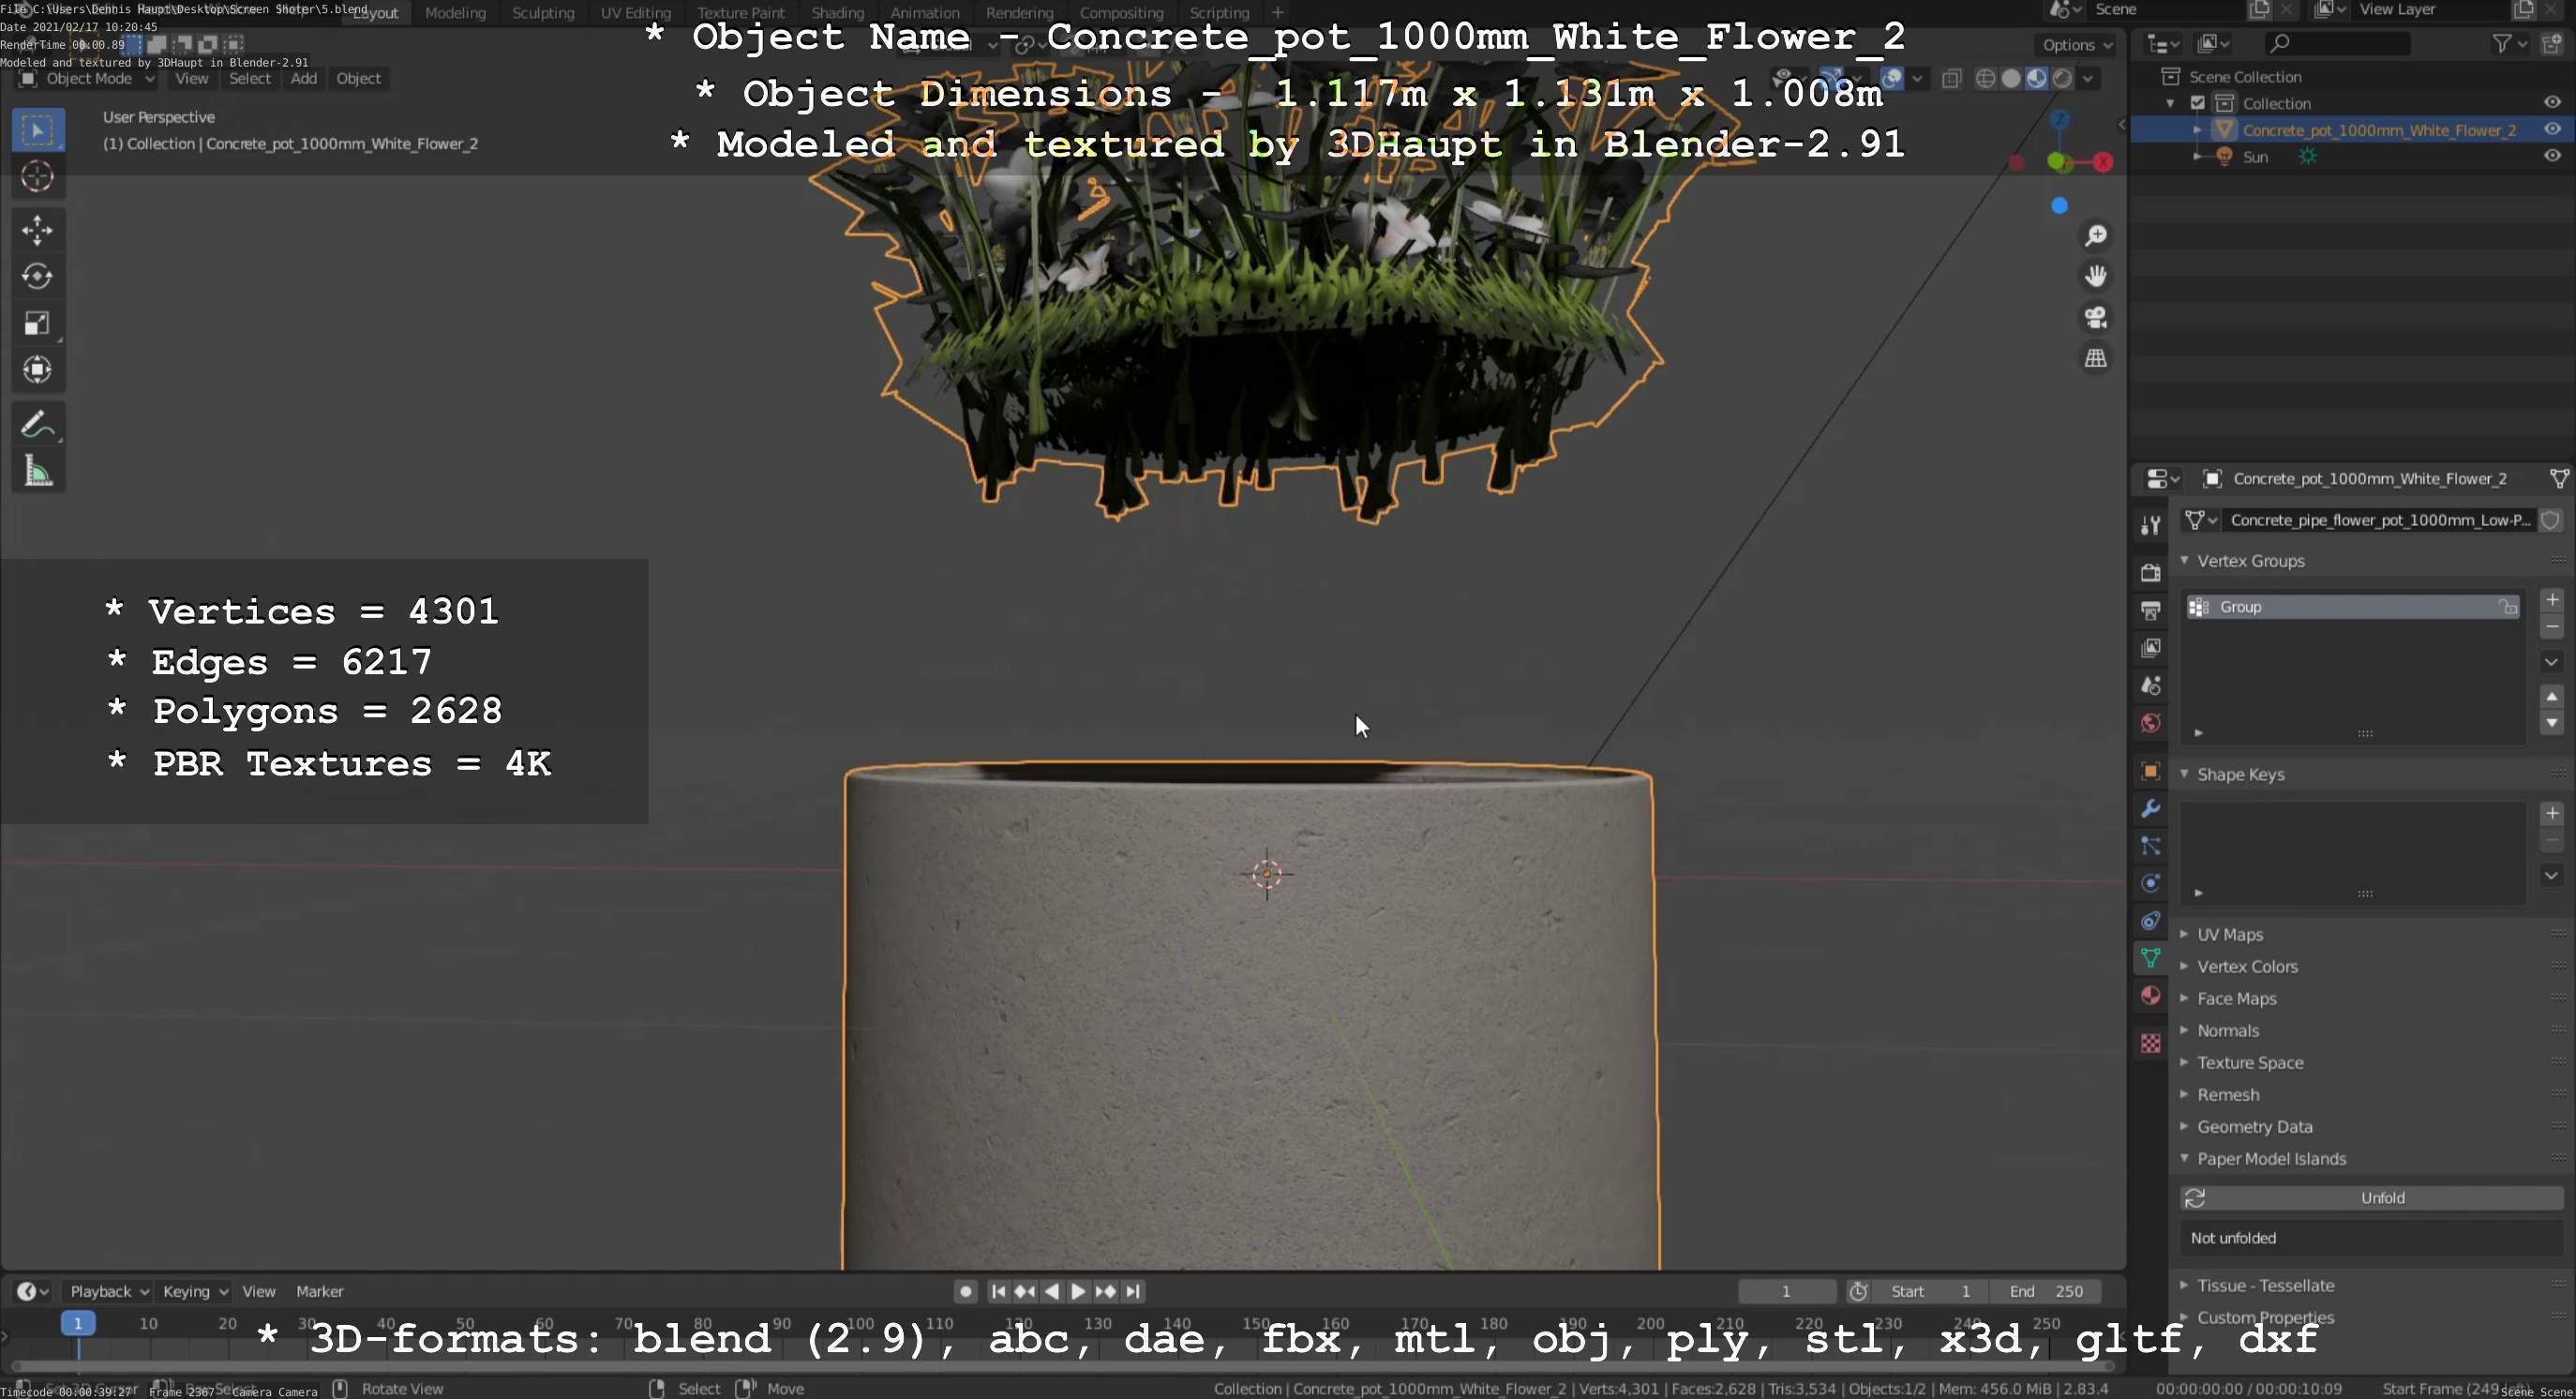Pick the Rotate tool
Screen dimensions: 2576x1399
[38, 276]
